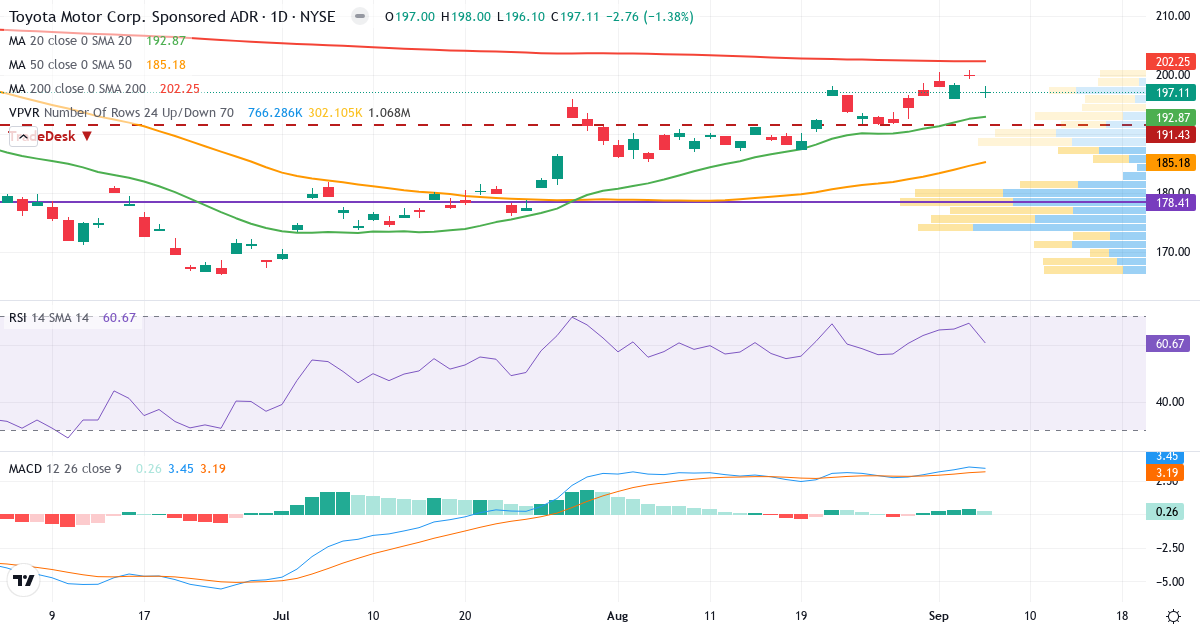Open chart settings gear icon
Image resolution: width=1200 pixels, height=630 pixels.
click(x=1171, y=616)
